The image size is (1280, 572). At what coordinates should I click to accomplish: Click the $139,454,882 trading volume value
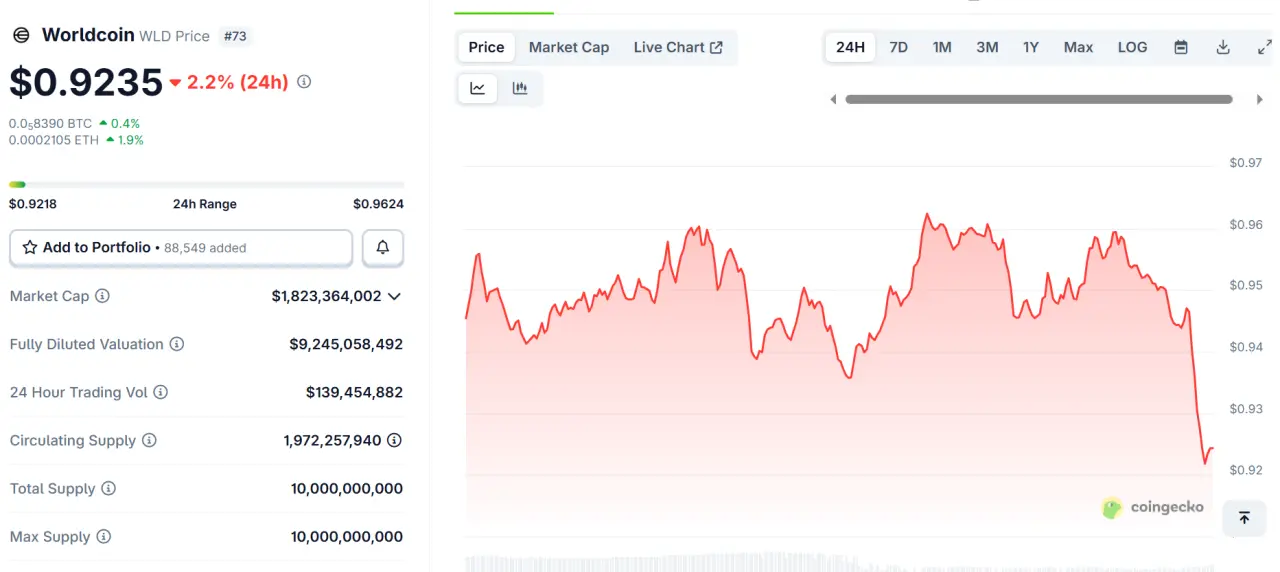[354, 392]
